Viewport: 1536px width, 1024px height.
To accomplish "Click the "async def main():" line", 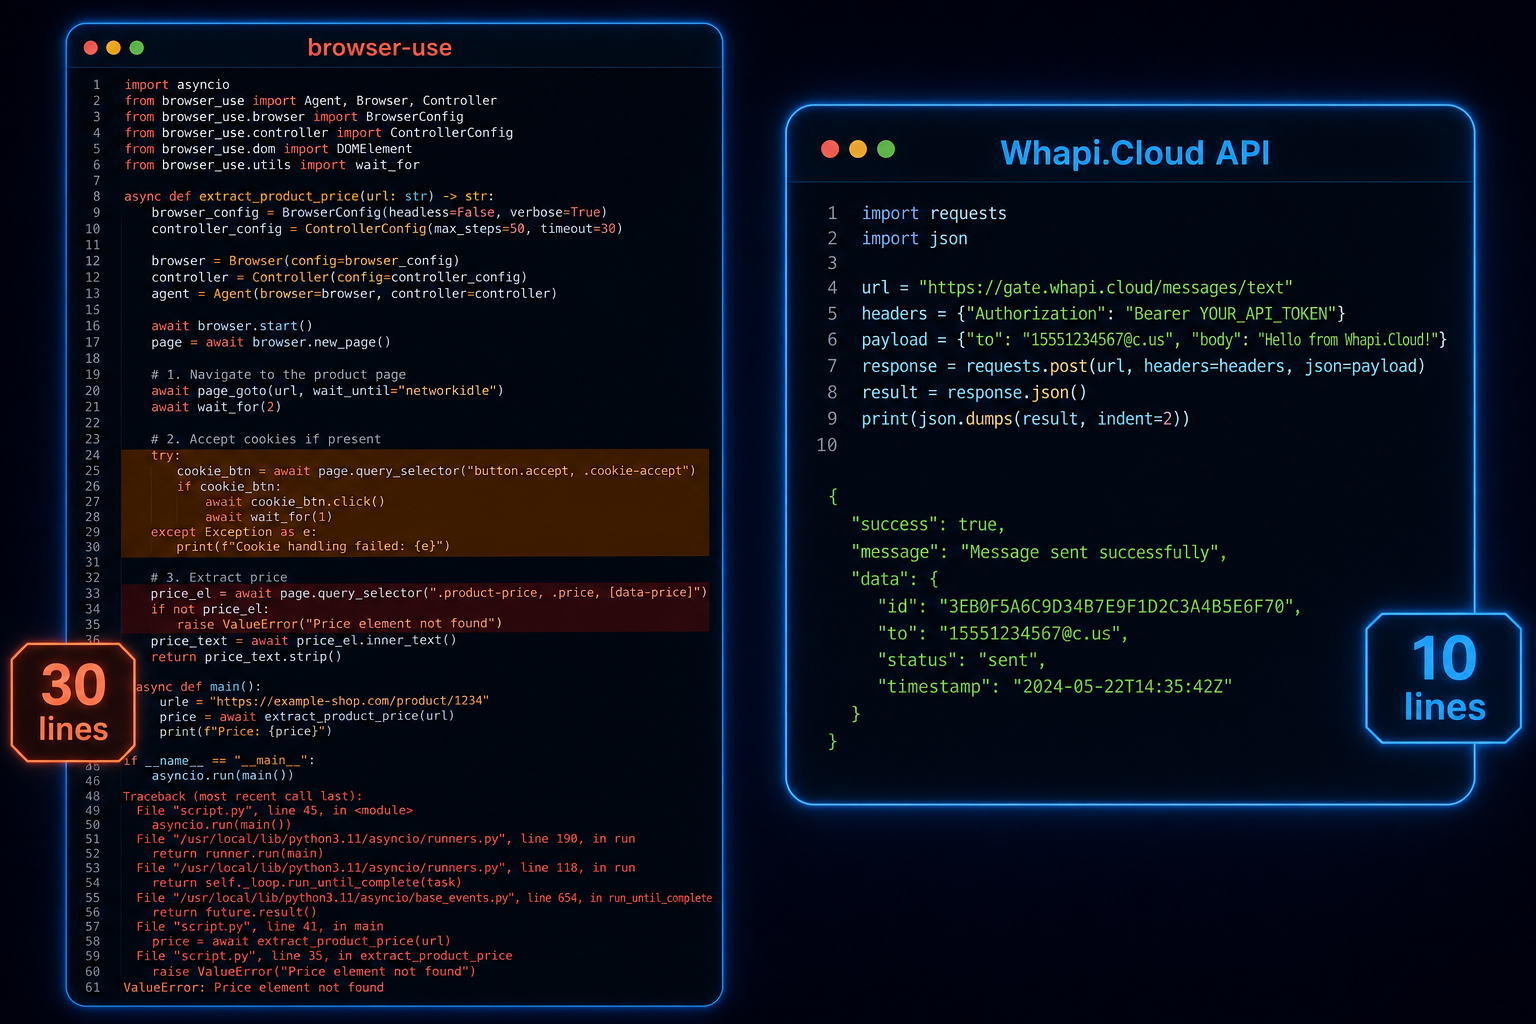I will (198, 687).
